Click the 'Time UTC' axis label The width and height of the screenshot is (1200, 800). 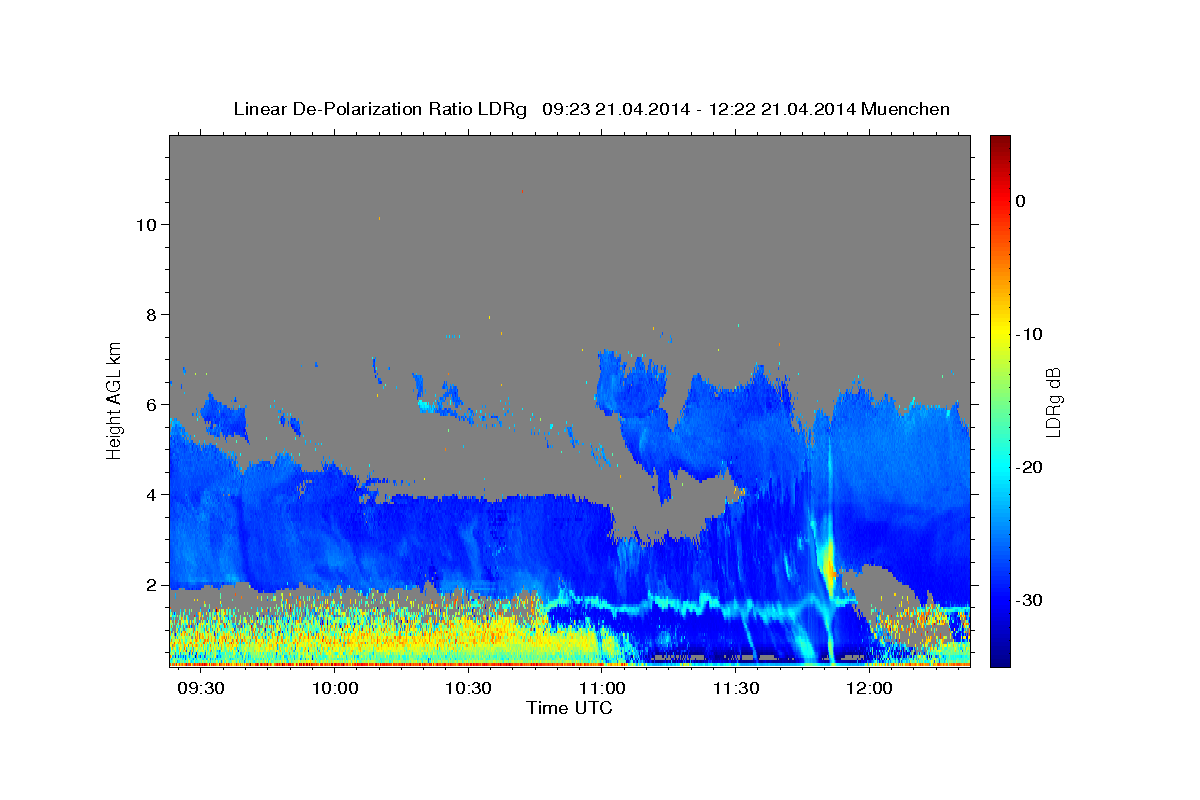tap(570, 708)
